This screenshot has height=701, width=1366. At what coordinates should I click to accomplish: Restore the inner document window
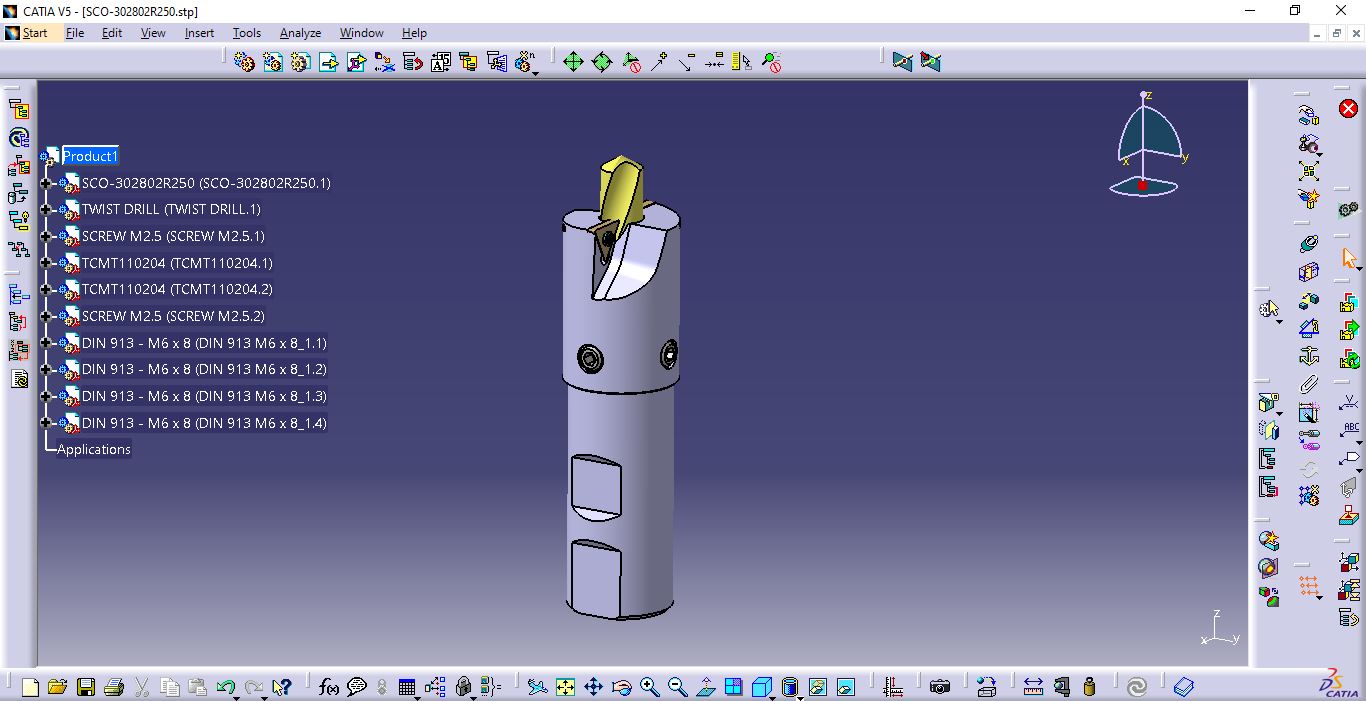[x=1337, y=33]
